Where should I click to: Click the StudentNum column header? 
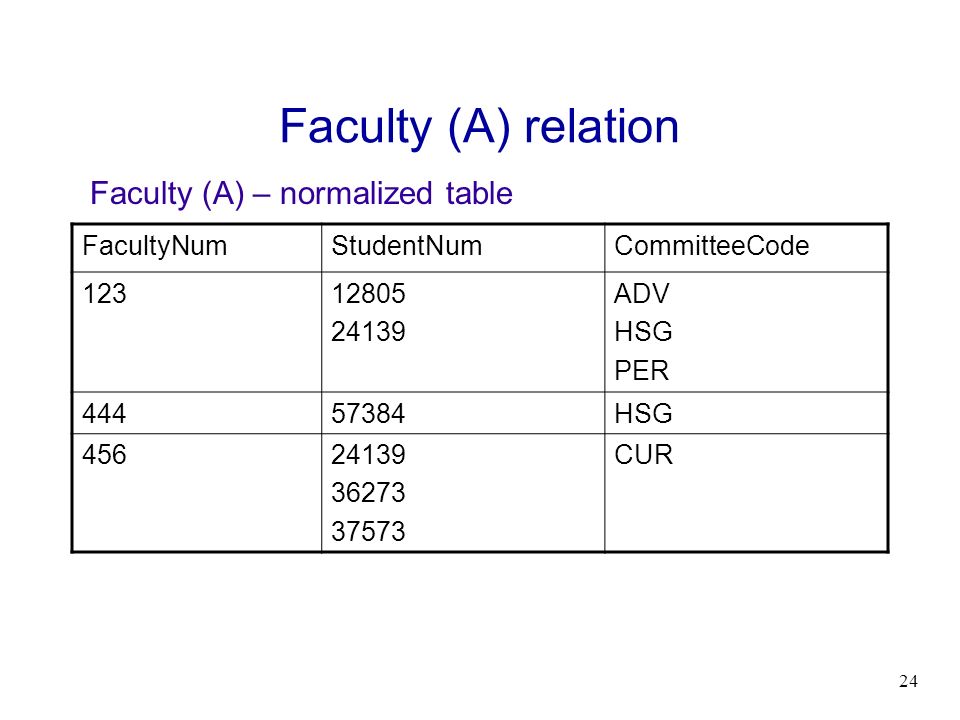point(407,246)
